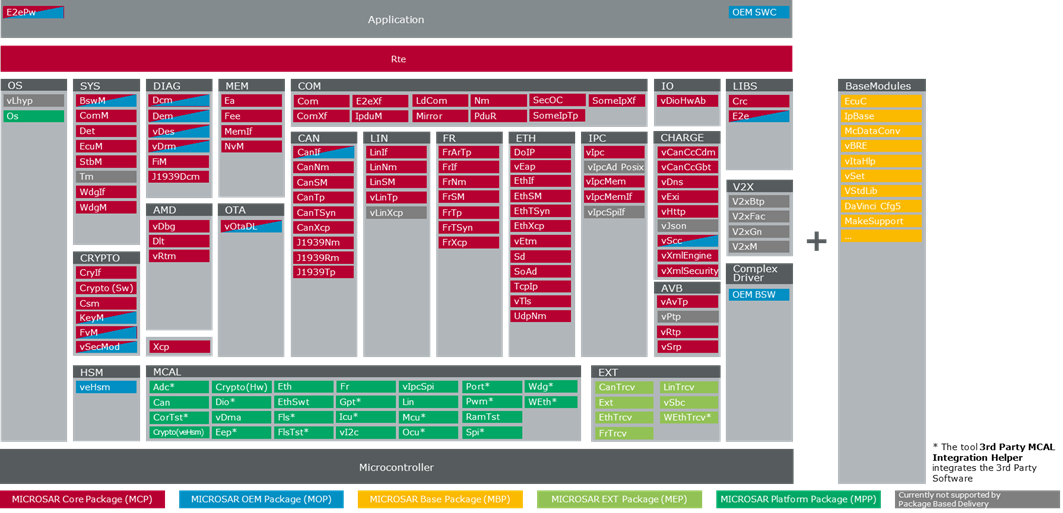Select the J1939Tp module

pyautogui.click(x=324, y=272)
